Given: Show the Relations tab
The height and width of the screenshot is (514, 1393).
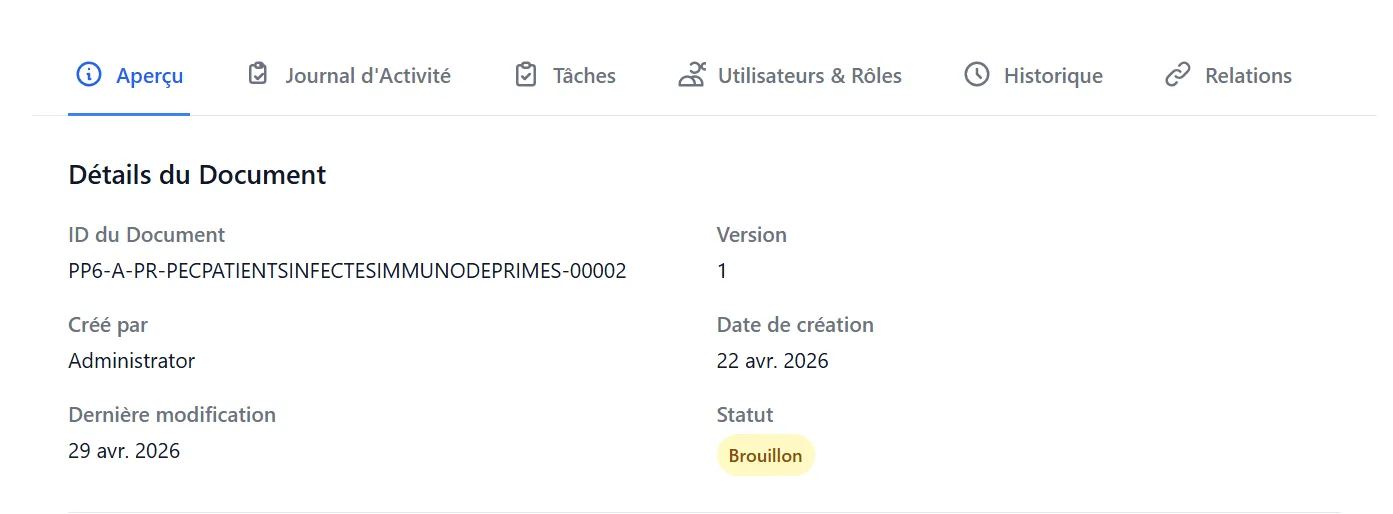Looking at the screenshot, I should (1228, 76).
